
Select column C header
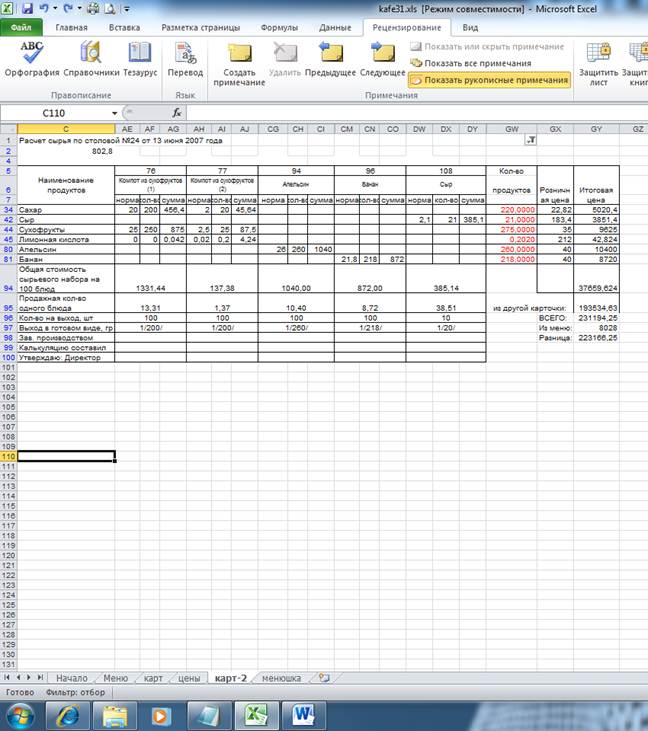click(x=66, y=129)
